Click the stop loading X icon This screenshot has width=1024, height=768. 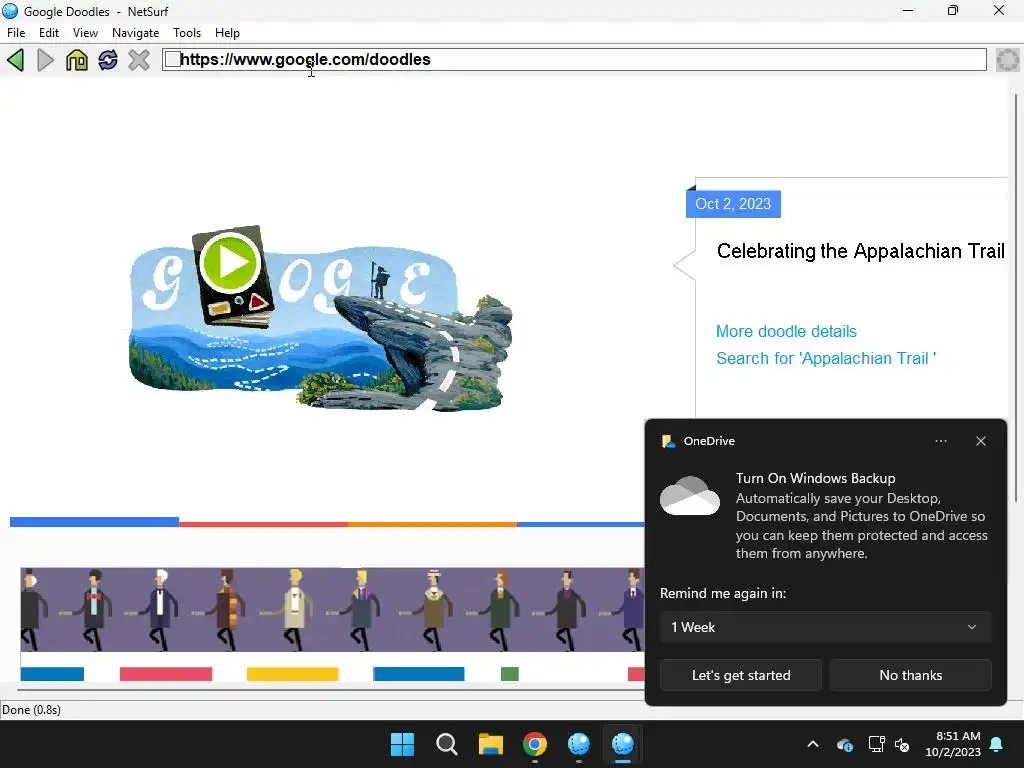coord(138,60)
